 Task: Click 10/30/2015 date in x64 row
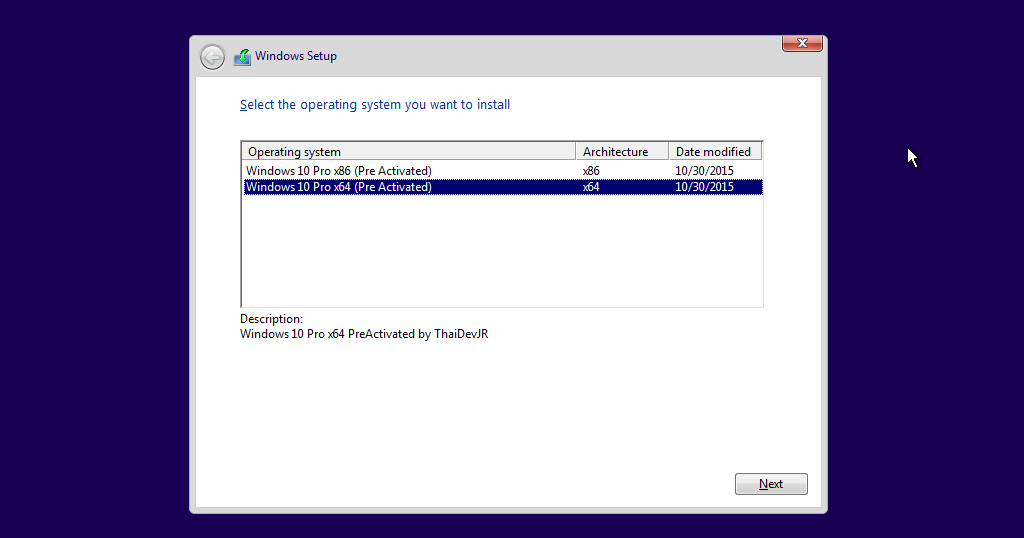click(704, 187)
